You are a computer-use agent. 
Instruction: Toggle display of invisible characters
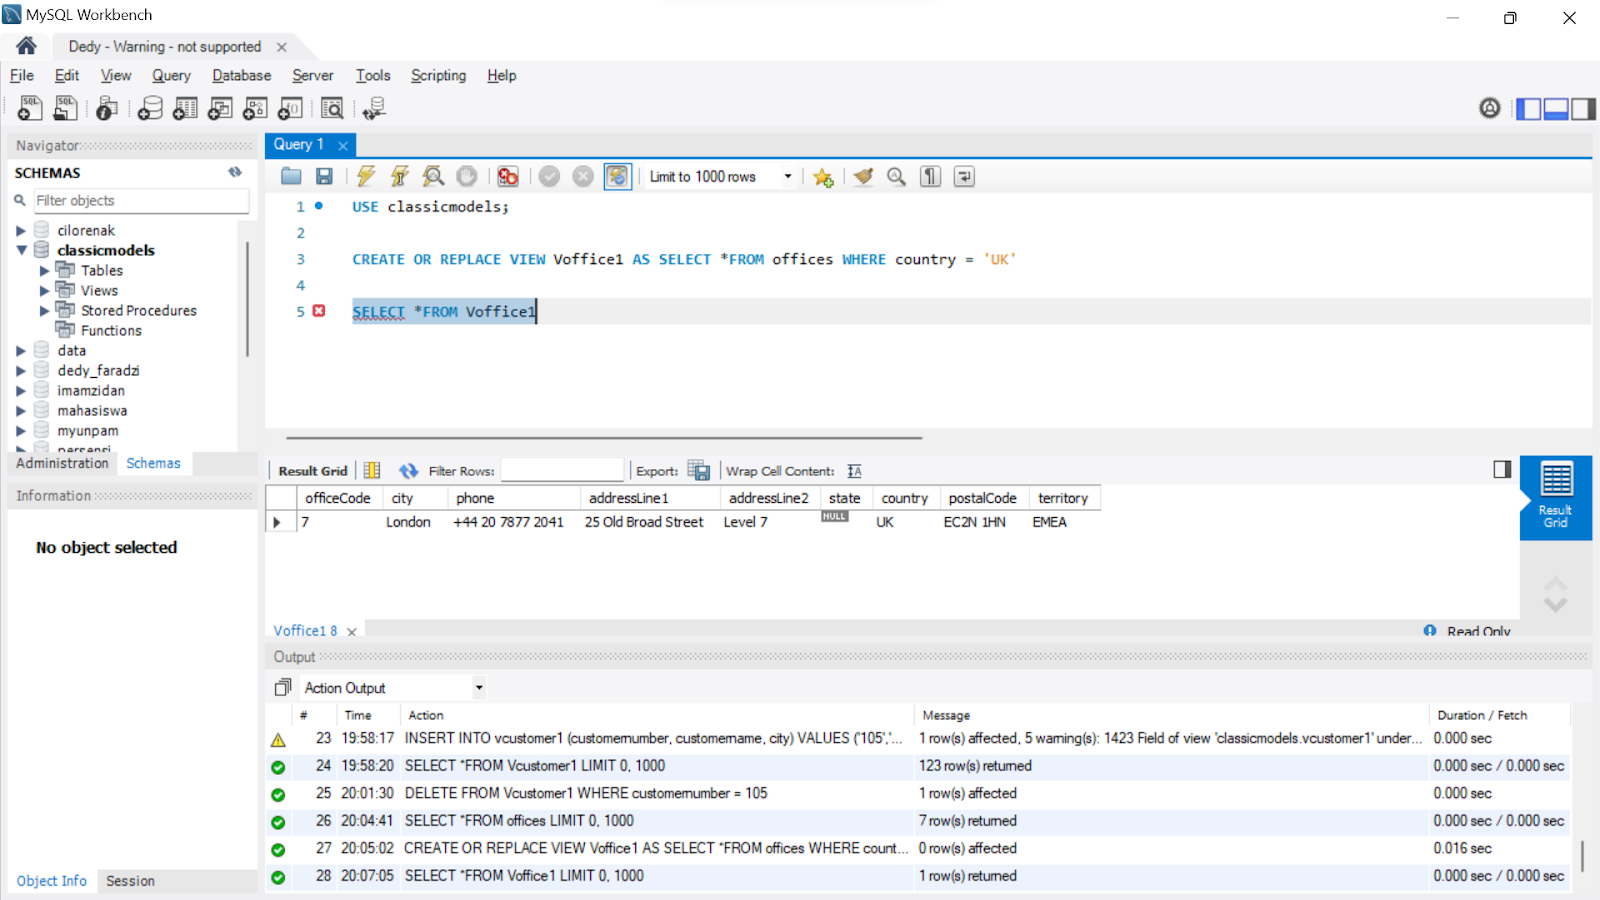(x=931, y=177)
